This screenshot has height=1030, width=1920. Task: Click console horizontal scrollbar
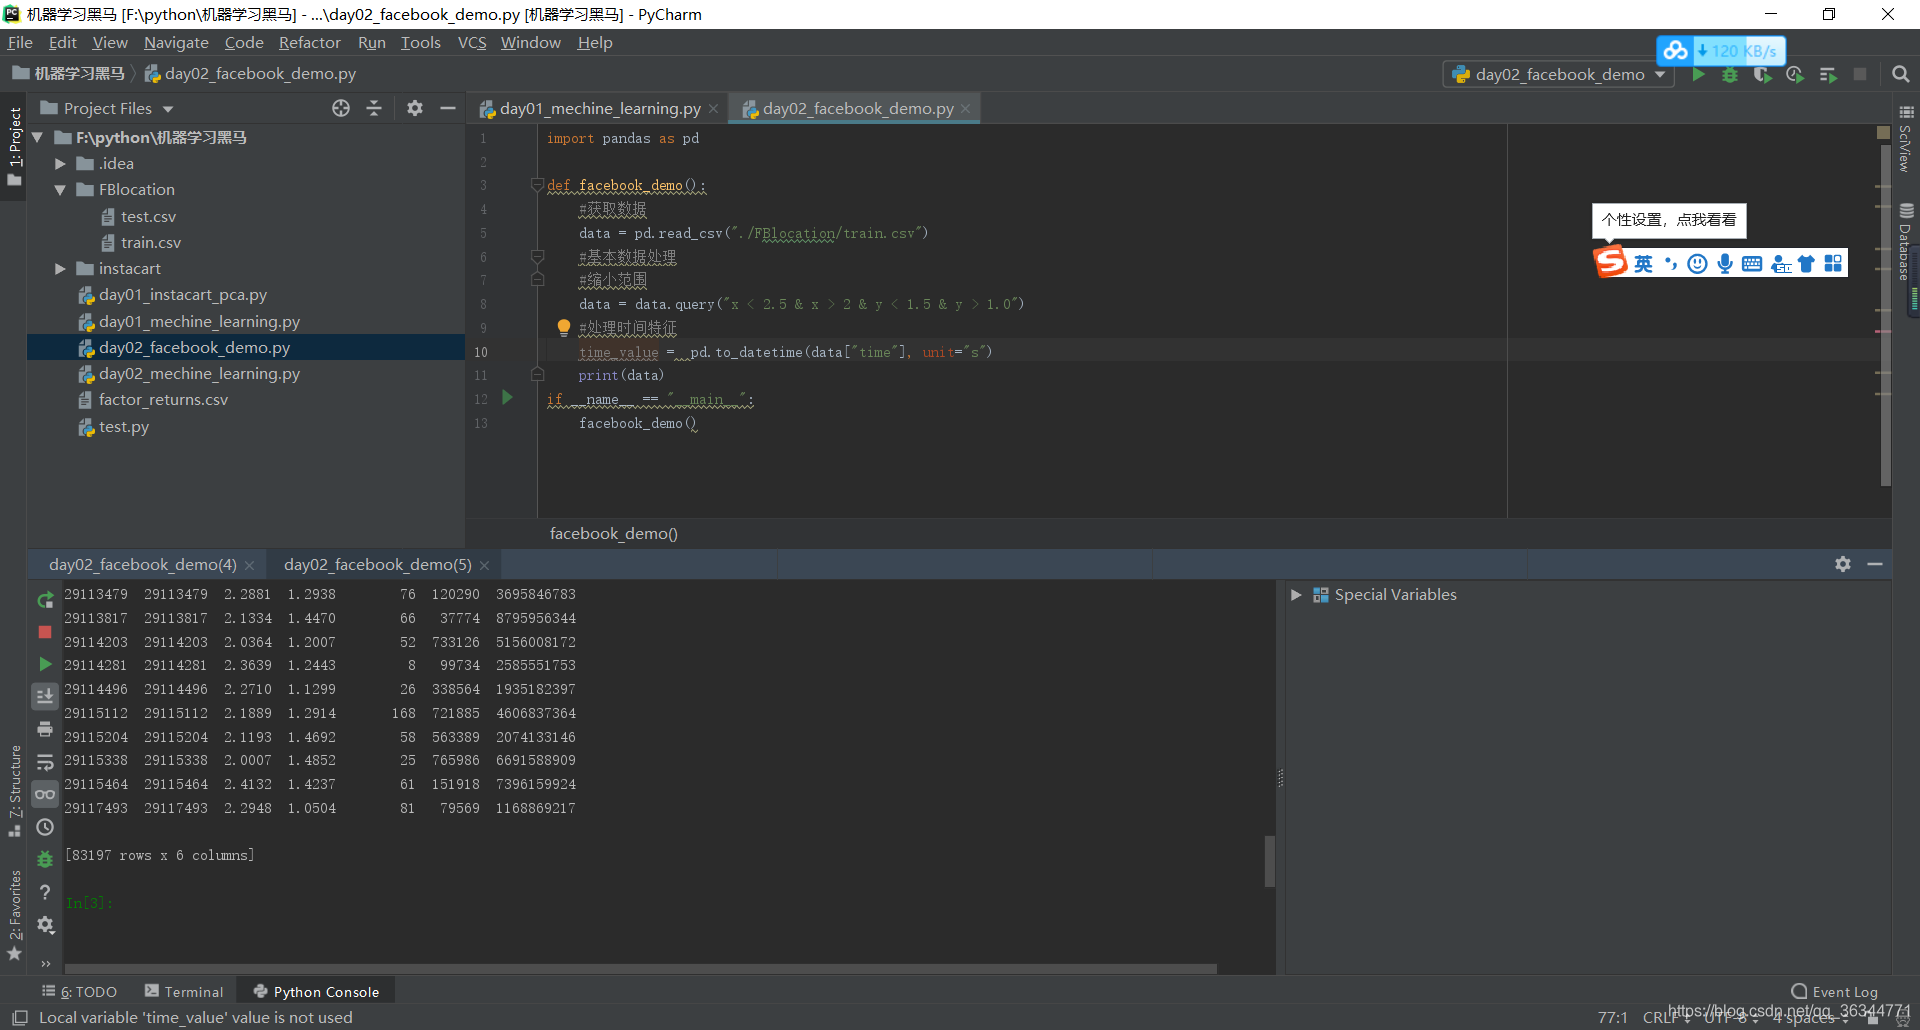641,968
